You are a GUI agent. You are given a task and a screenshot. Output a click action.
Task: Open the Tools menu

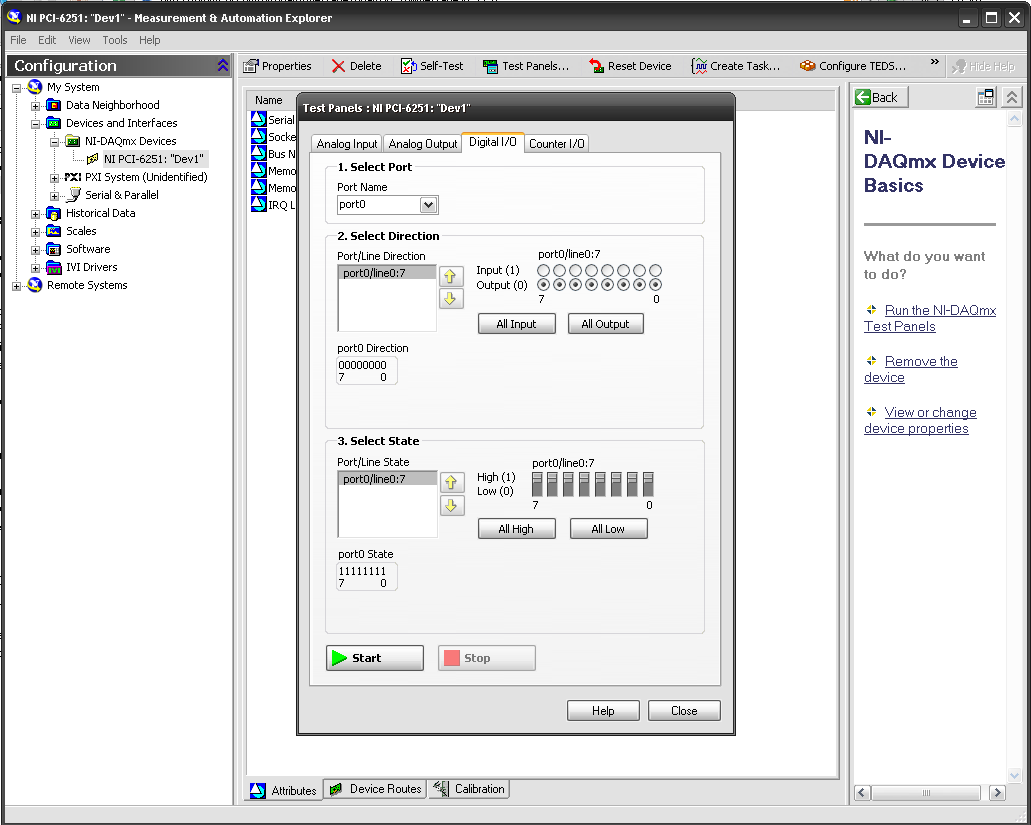114,40
